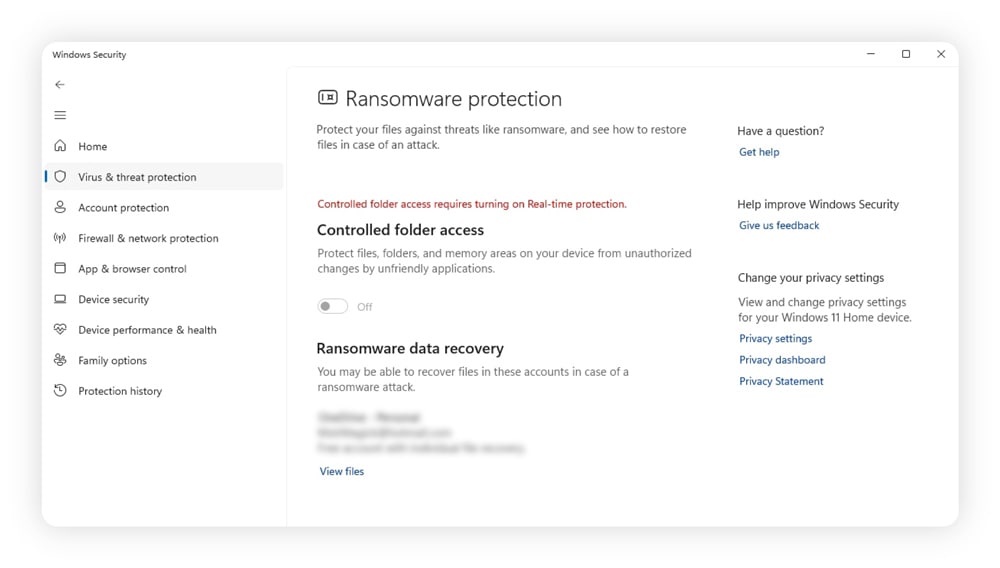
Task: Click the Ransomware protection header icon
Action: pos(328,98)
